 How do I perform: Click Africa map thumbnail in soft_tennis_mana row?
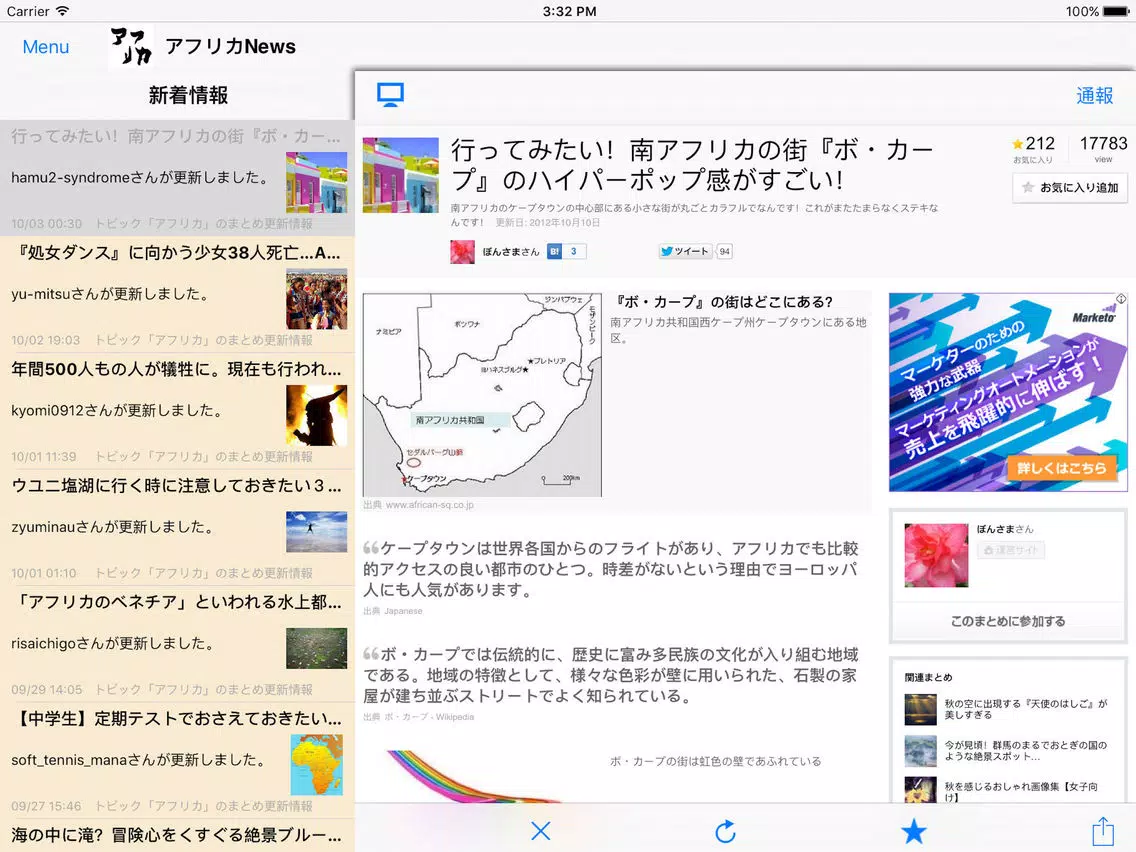pos(317,764)
